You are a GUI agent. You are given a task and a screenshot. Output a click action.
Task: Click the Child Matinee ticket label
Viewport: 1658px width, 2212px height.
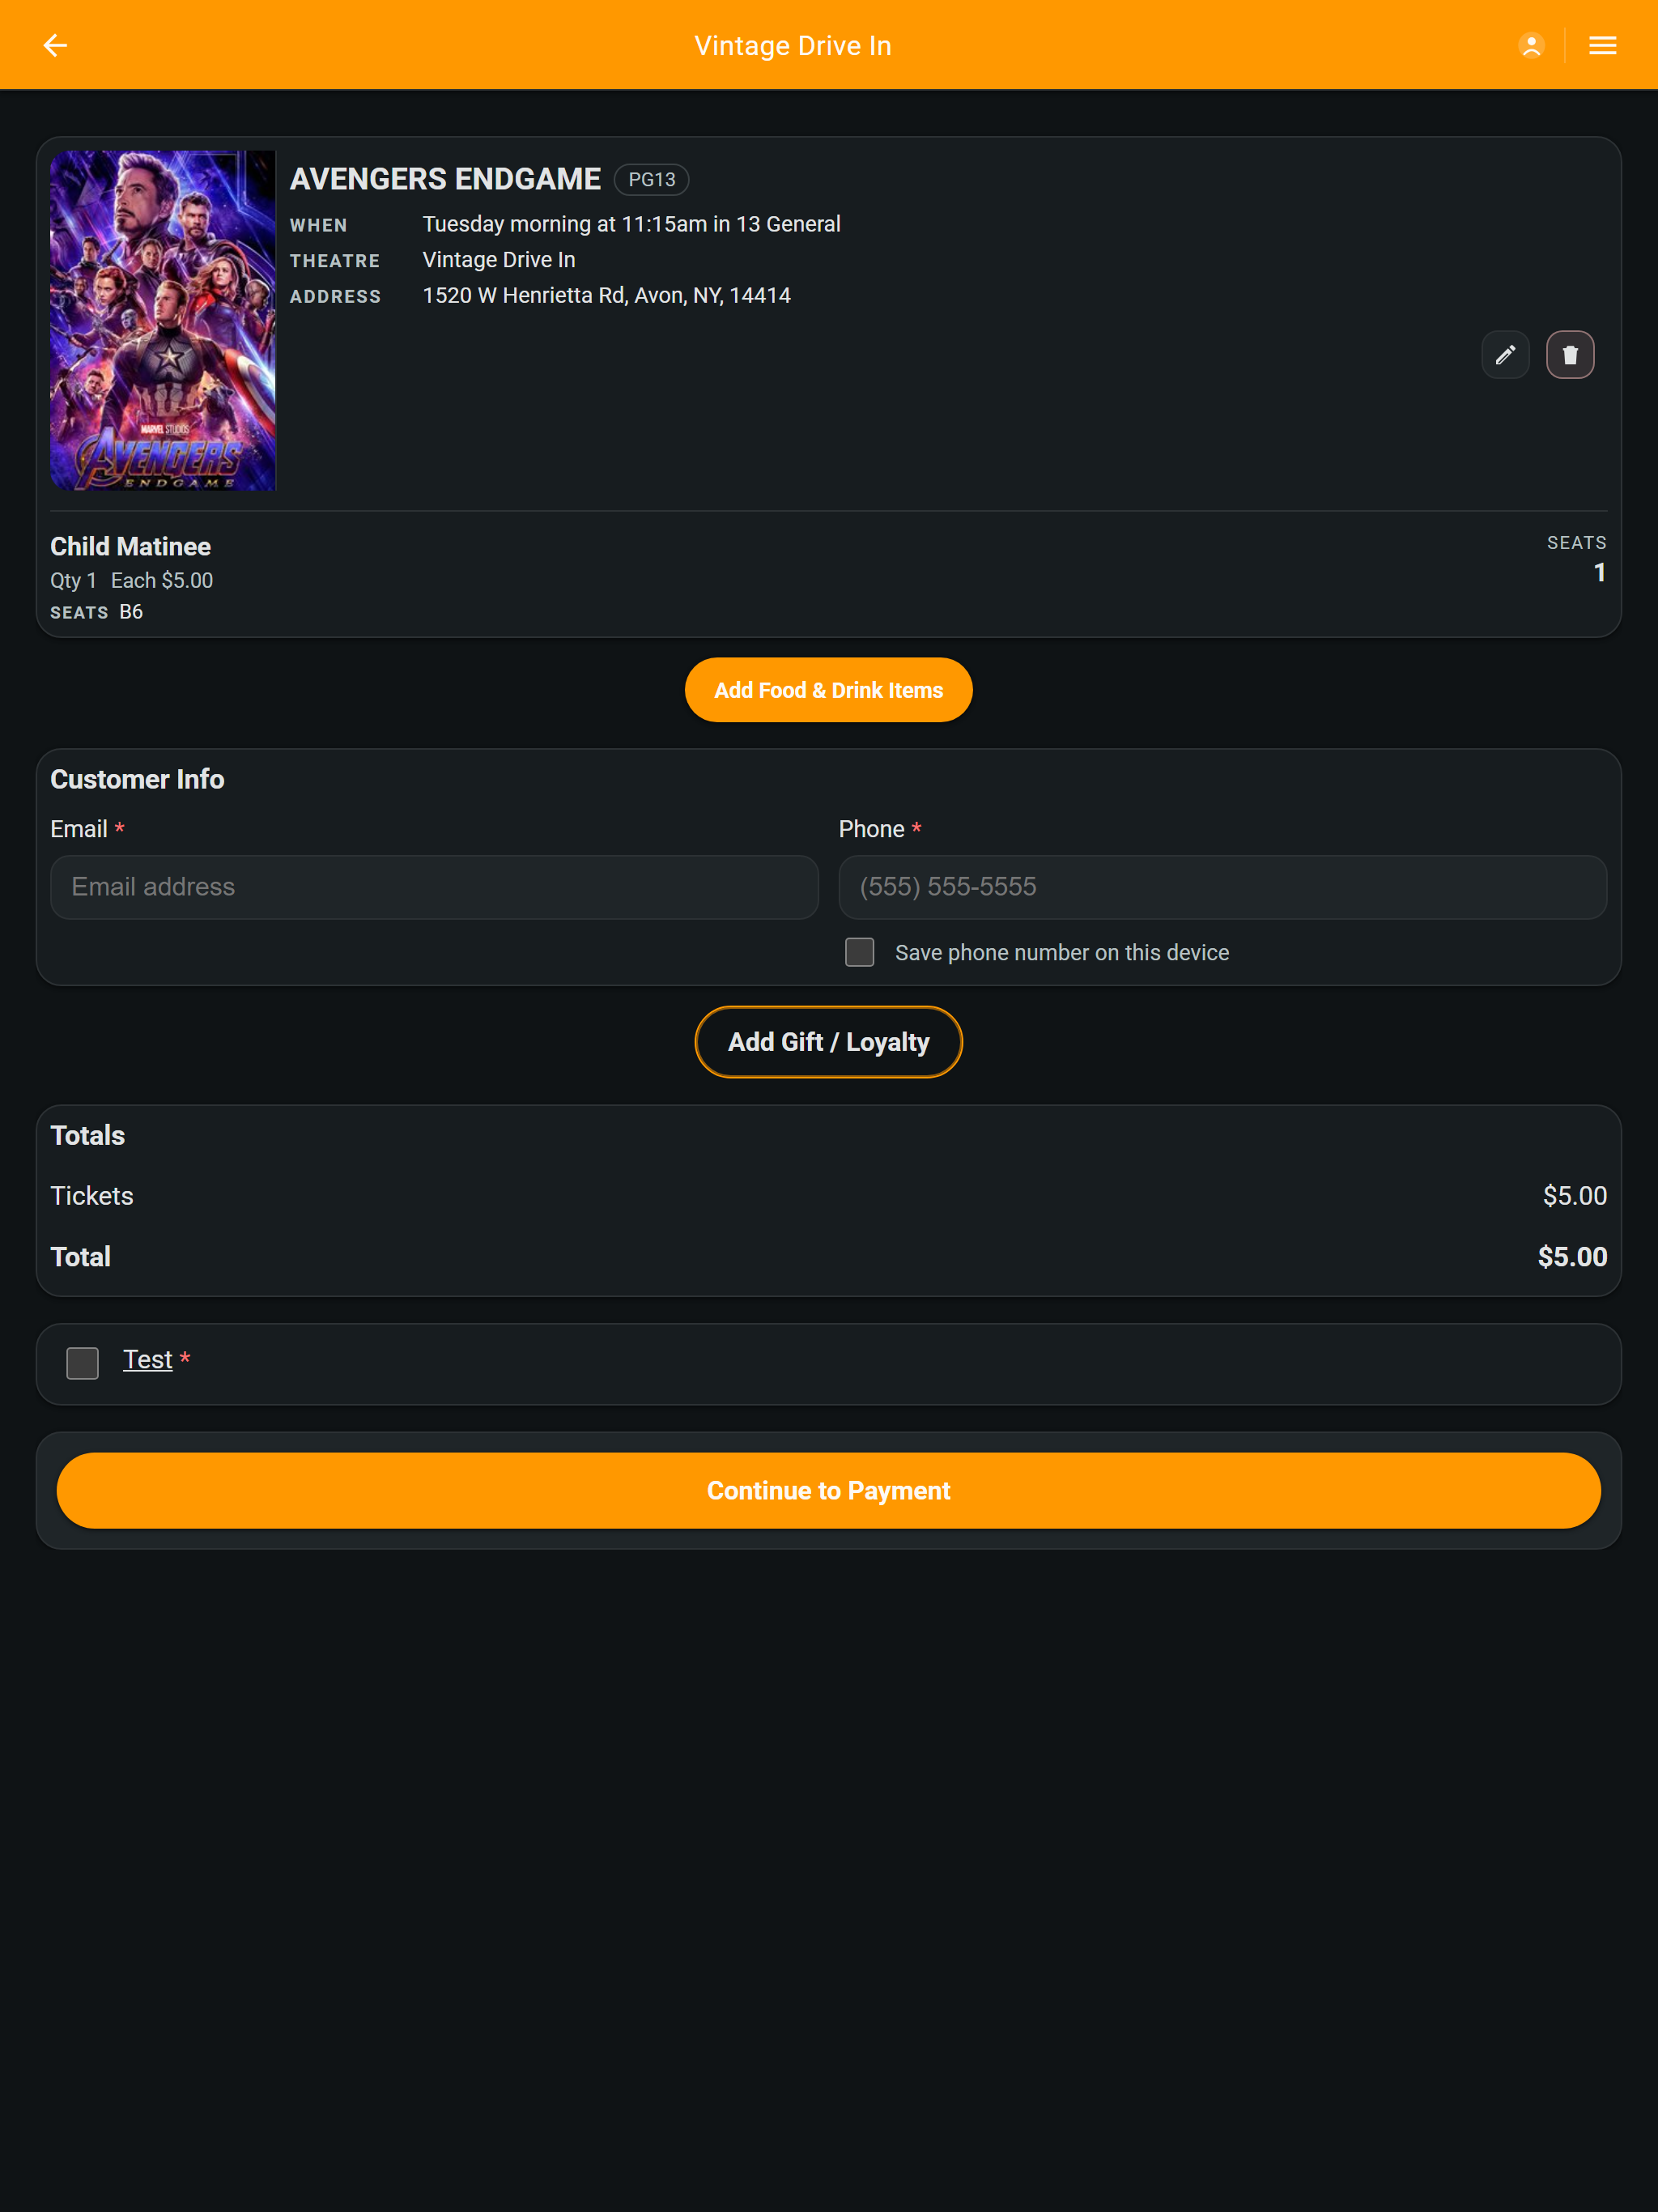tap(130, 546)
